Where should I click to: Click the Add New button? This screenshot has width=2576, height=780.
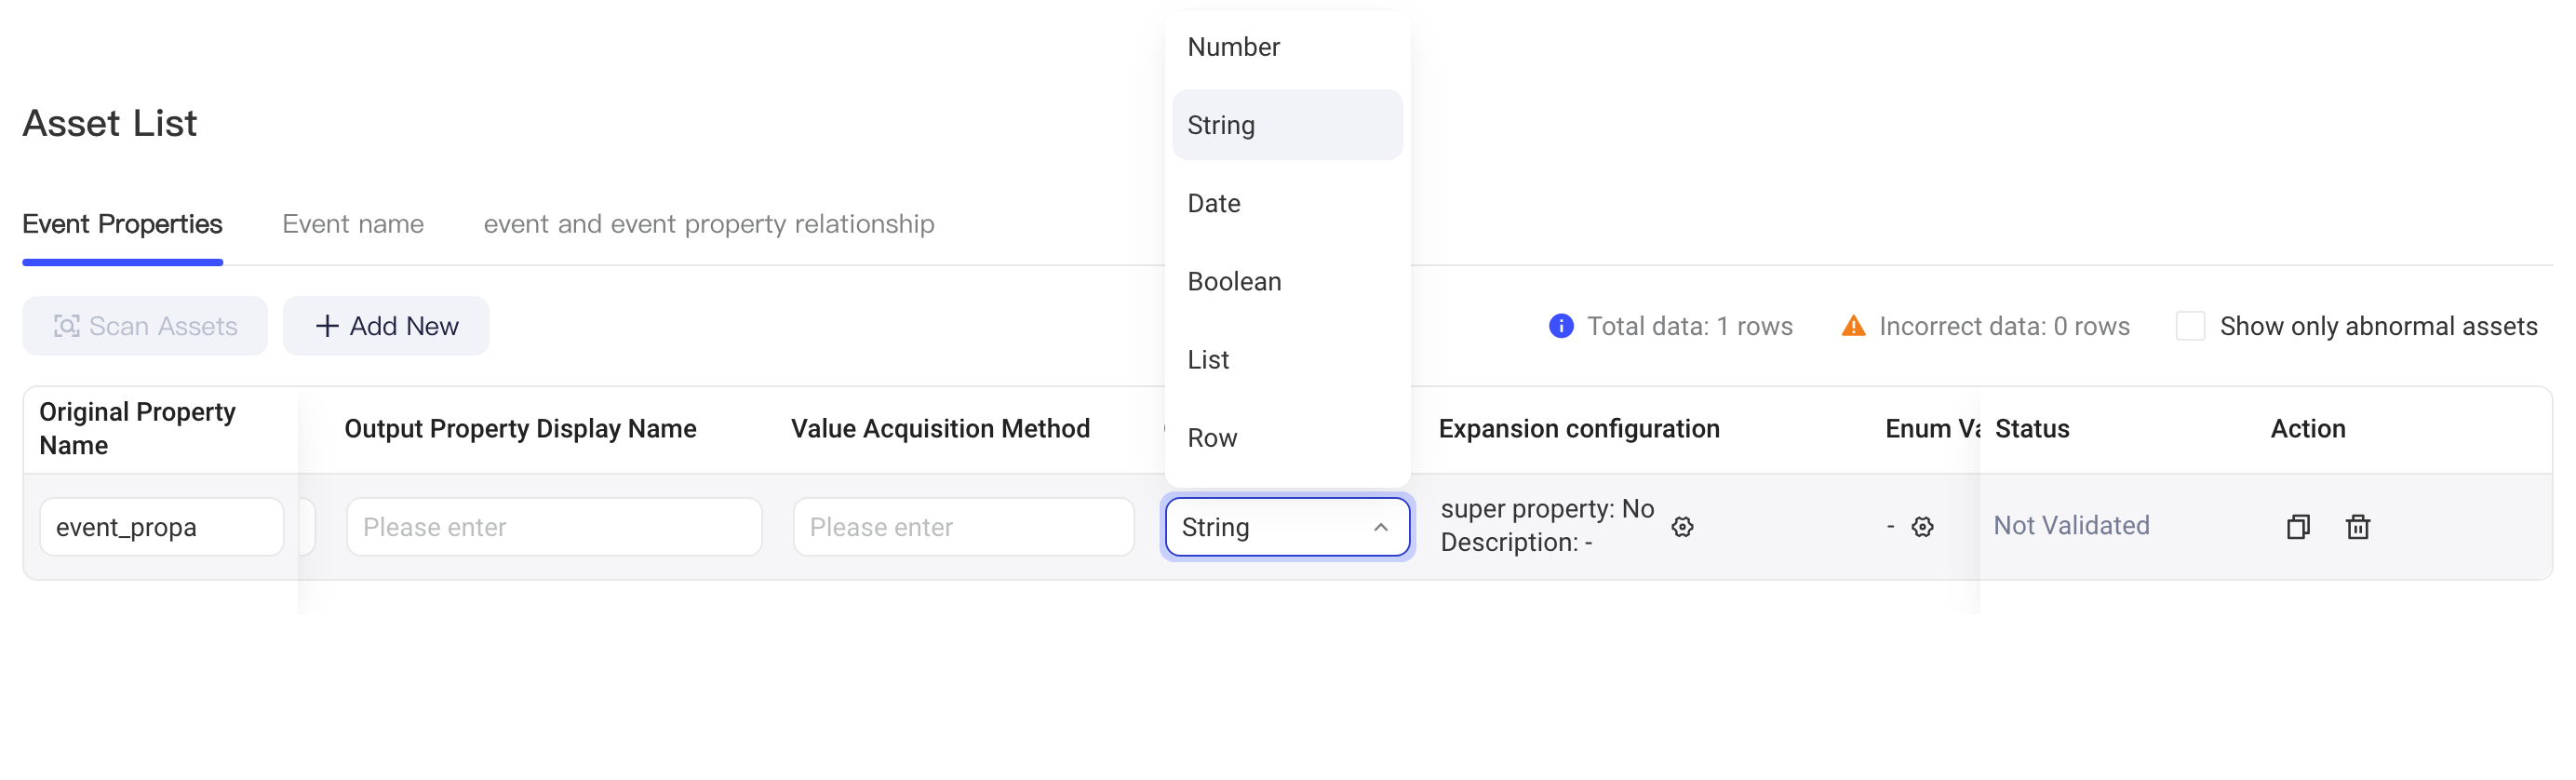[x=386, y=326]
